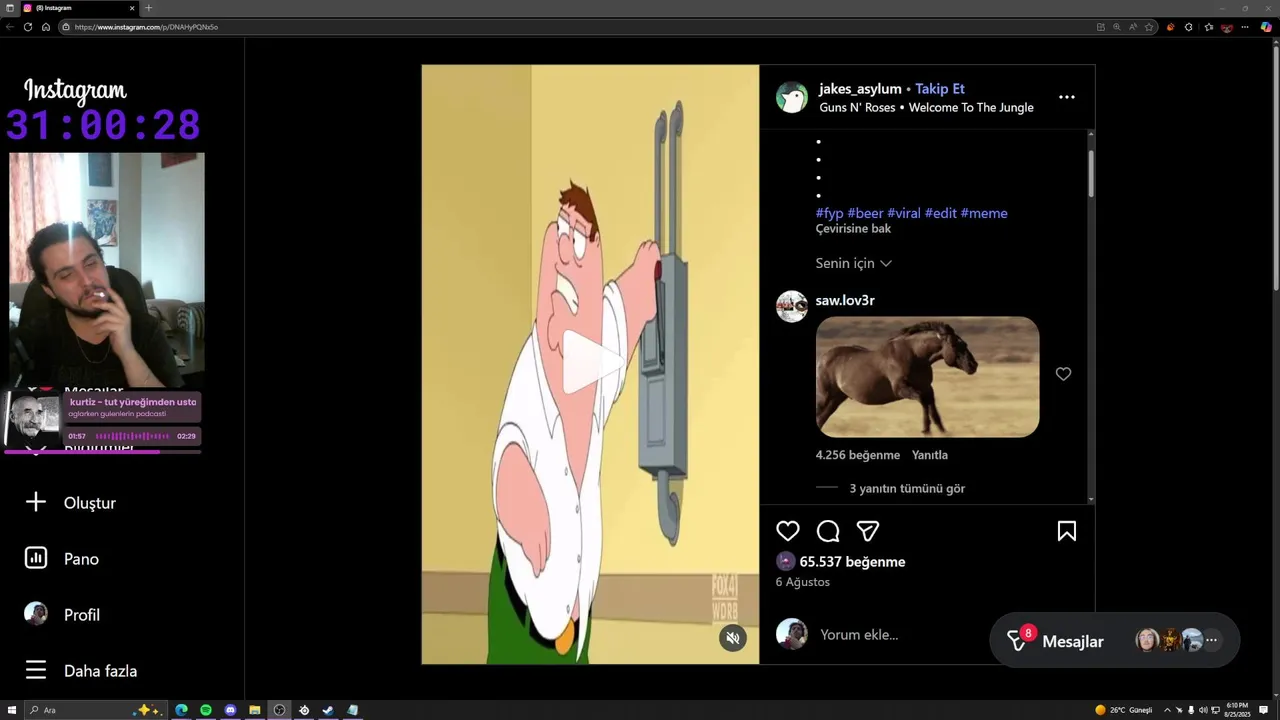The height and width of the screenshot is (720, 1280).
Task: Show hidden tray icons chevron
Action: click(1166, 710)
